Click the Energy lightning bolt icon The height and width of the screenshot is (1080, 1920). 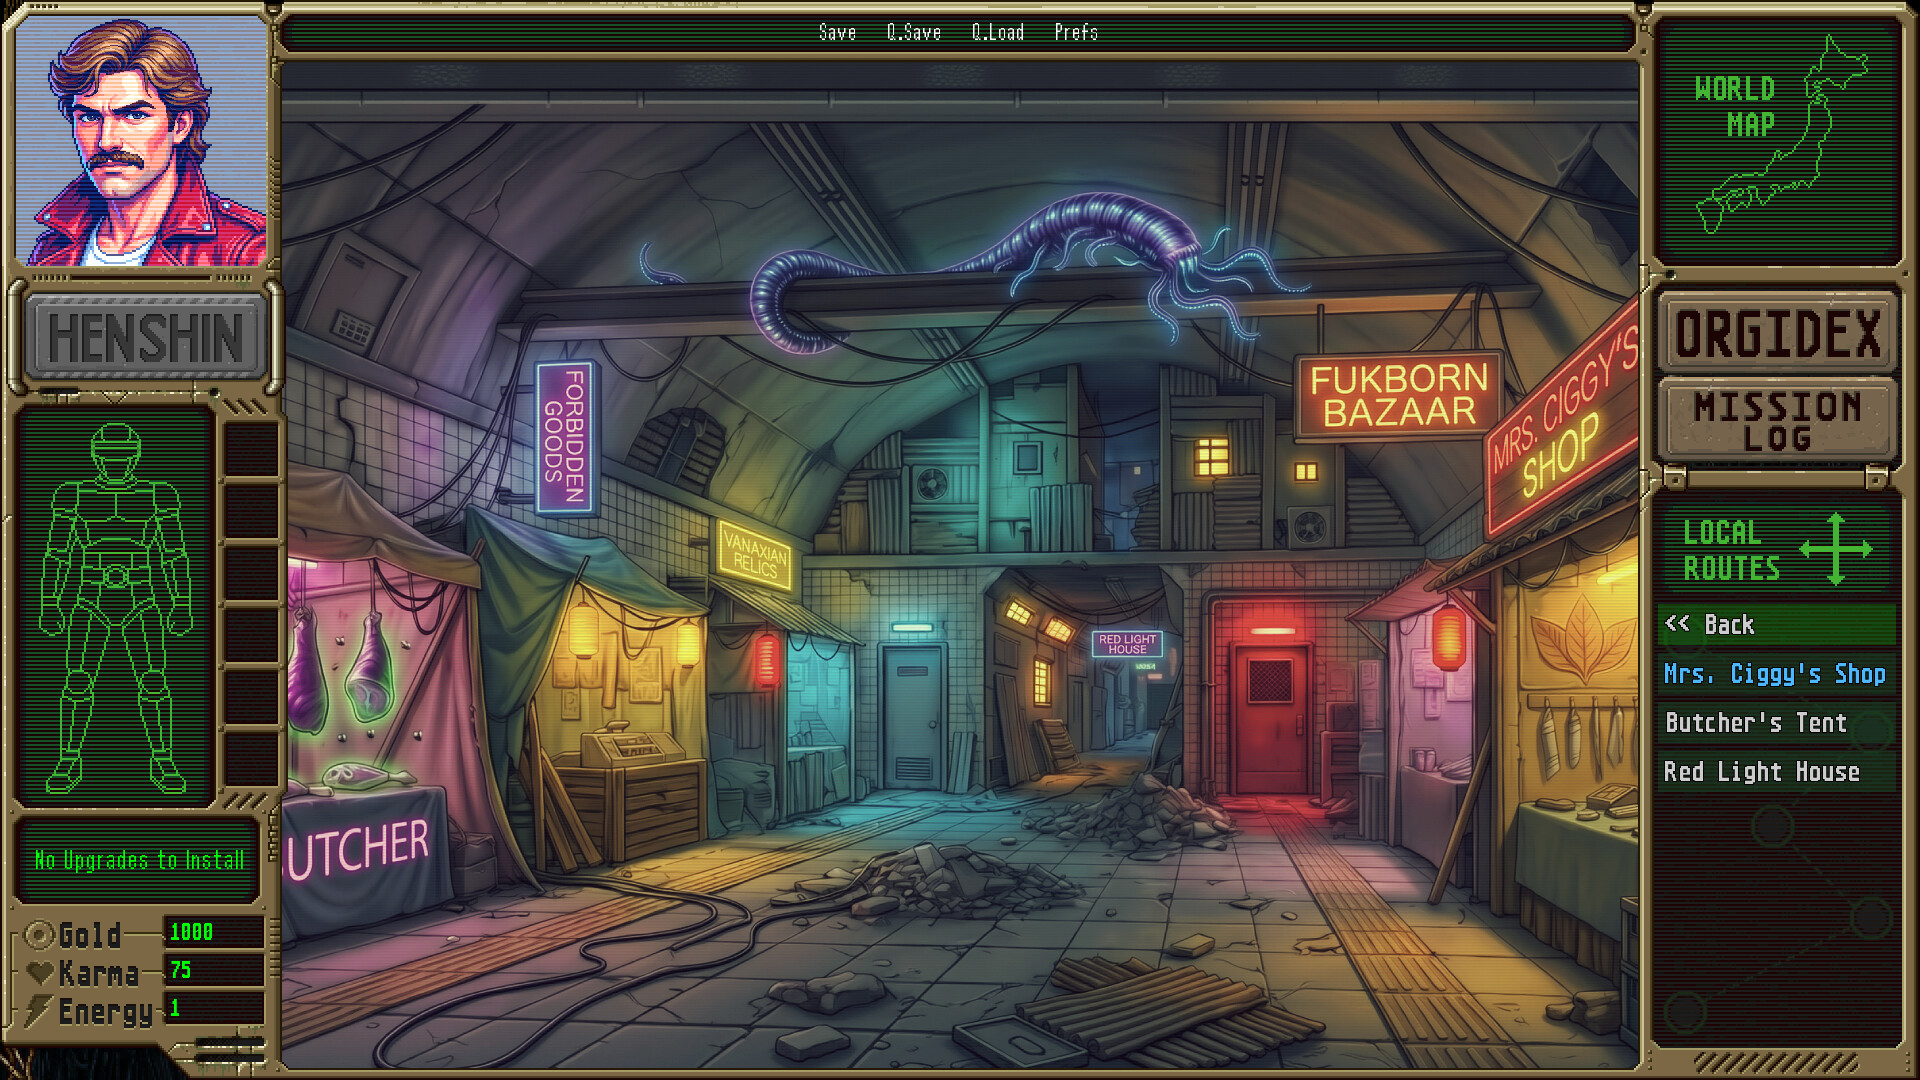point(38,1010)
